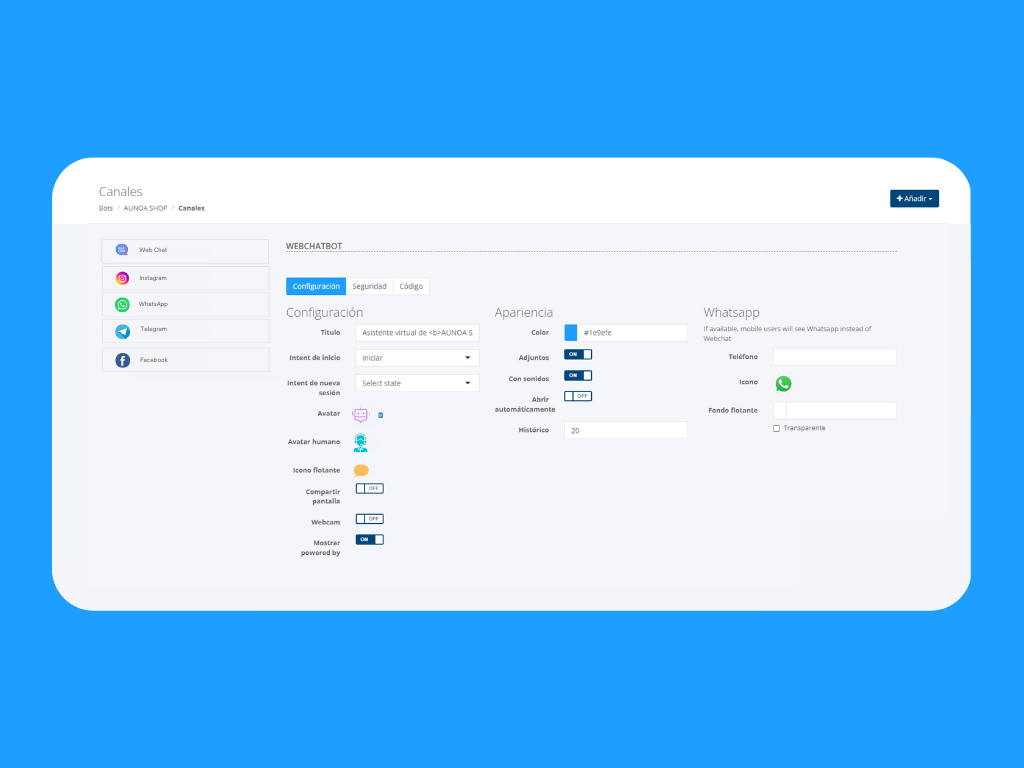Go to AUNOA SHOP breadcrumb link

coord(145,208)
